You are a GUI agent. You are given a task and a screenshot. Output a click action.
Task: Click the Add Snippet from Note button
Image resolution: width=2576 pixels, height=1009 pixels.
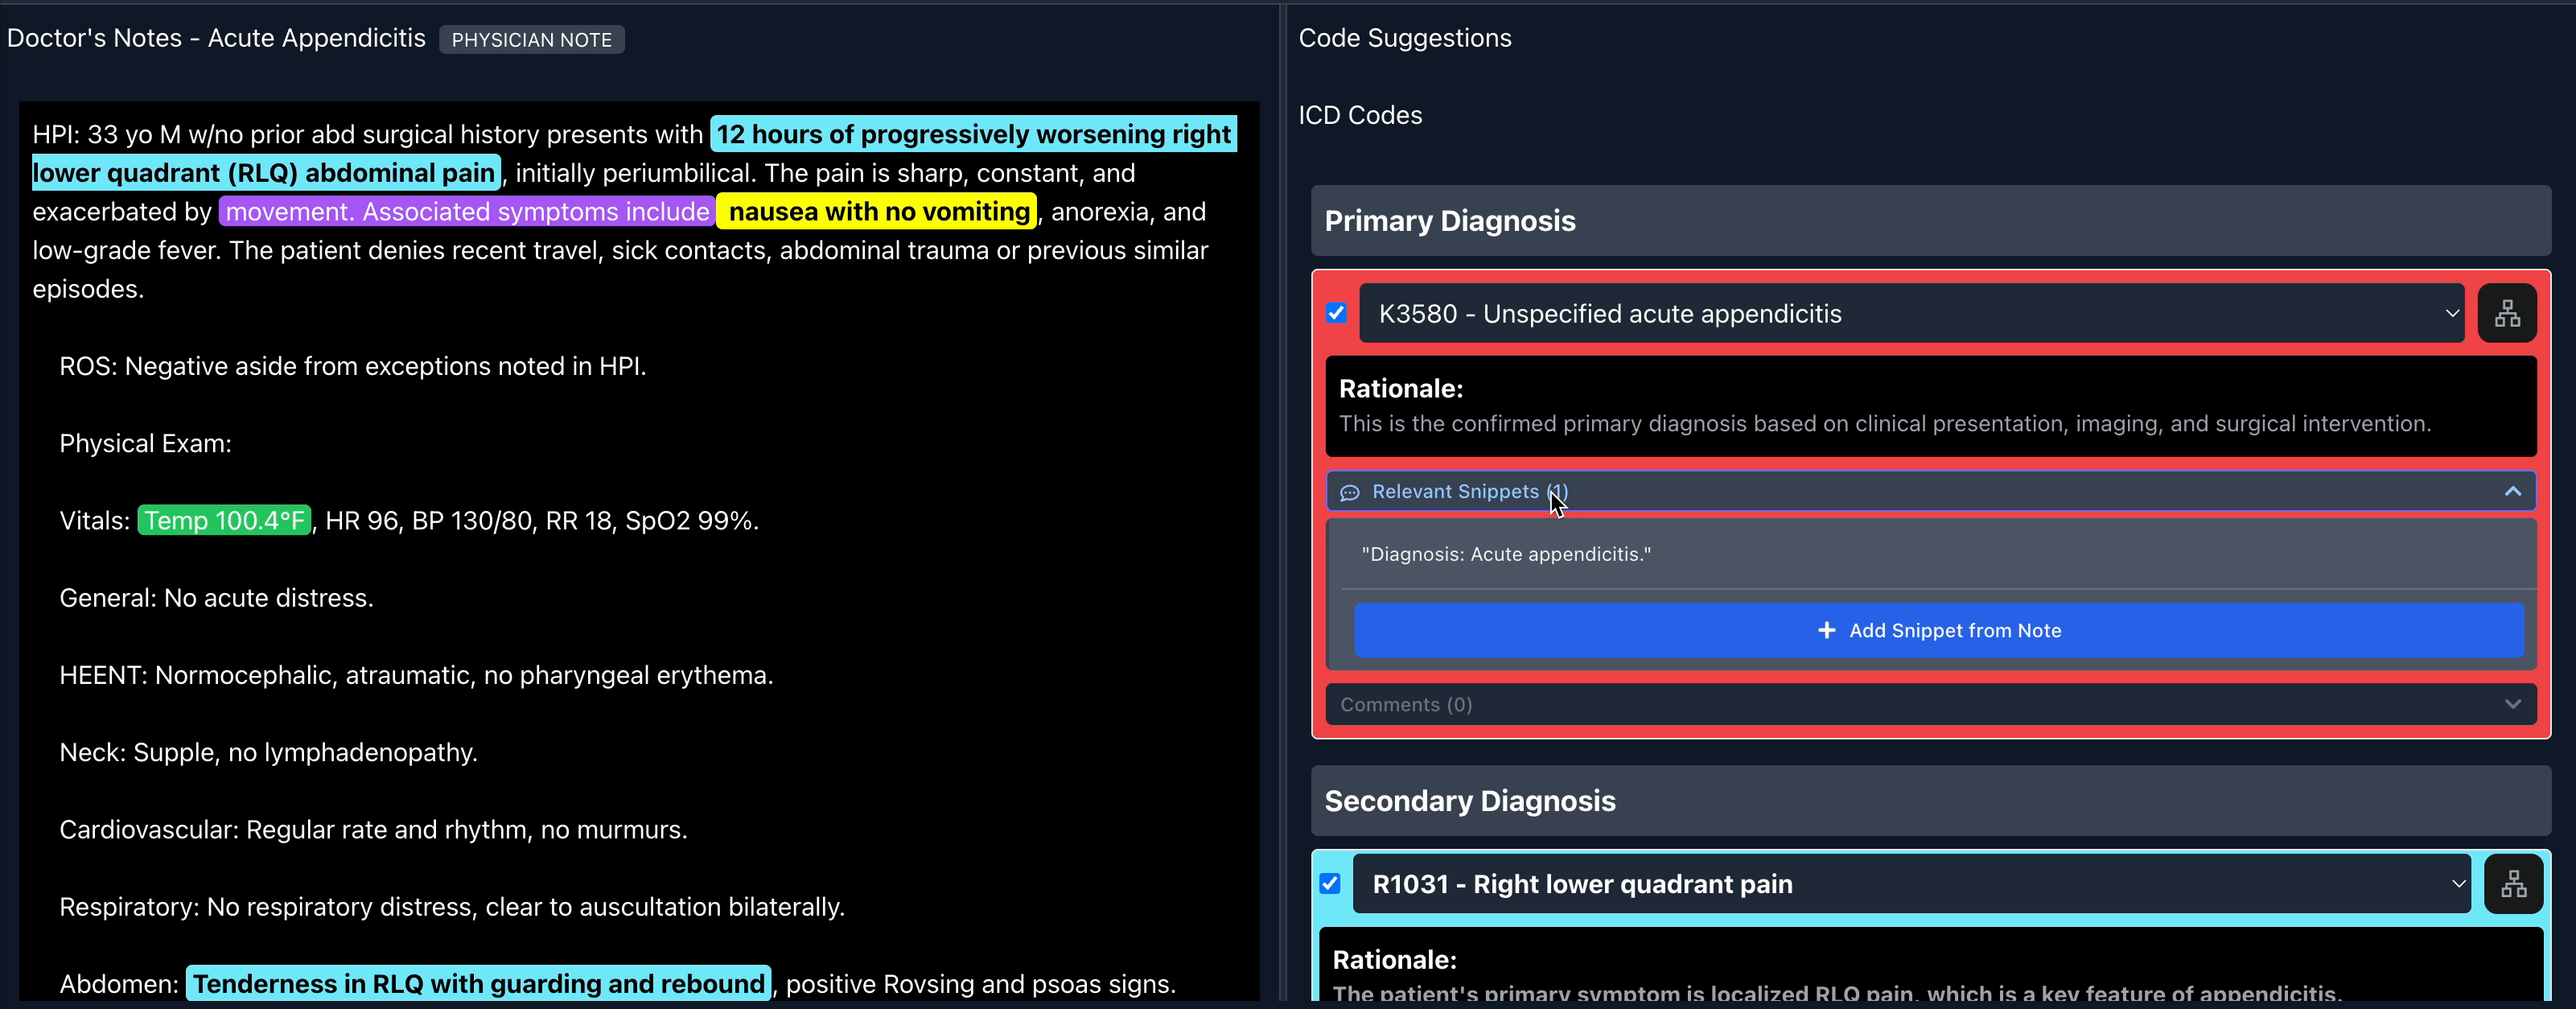[1938, 630]
